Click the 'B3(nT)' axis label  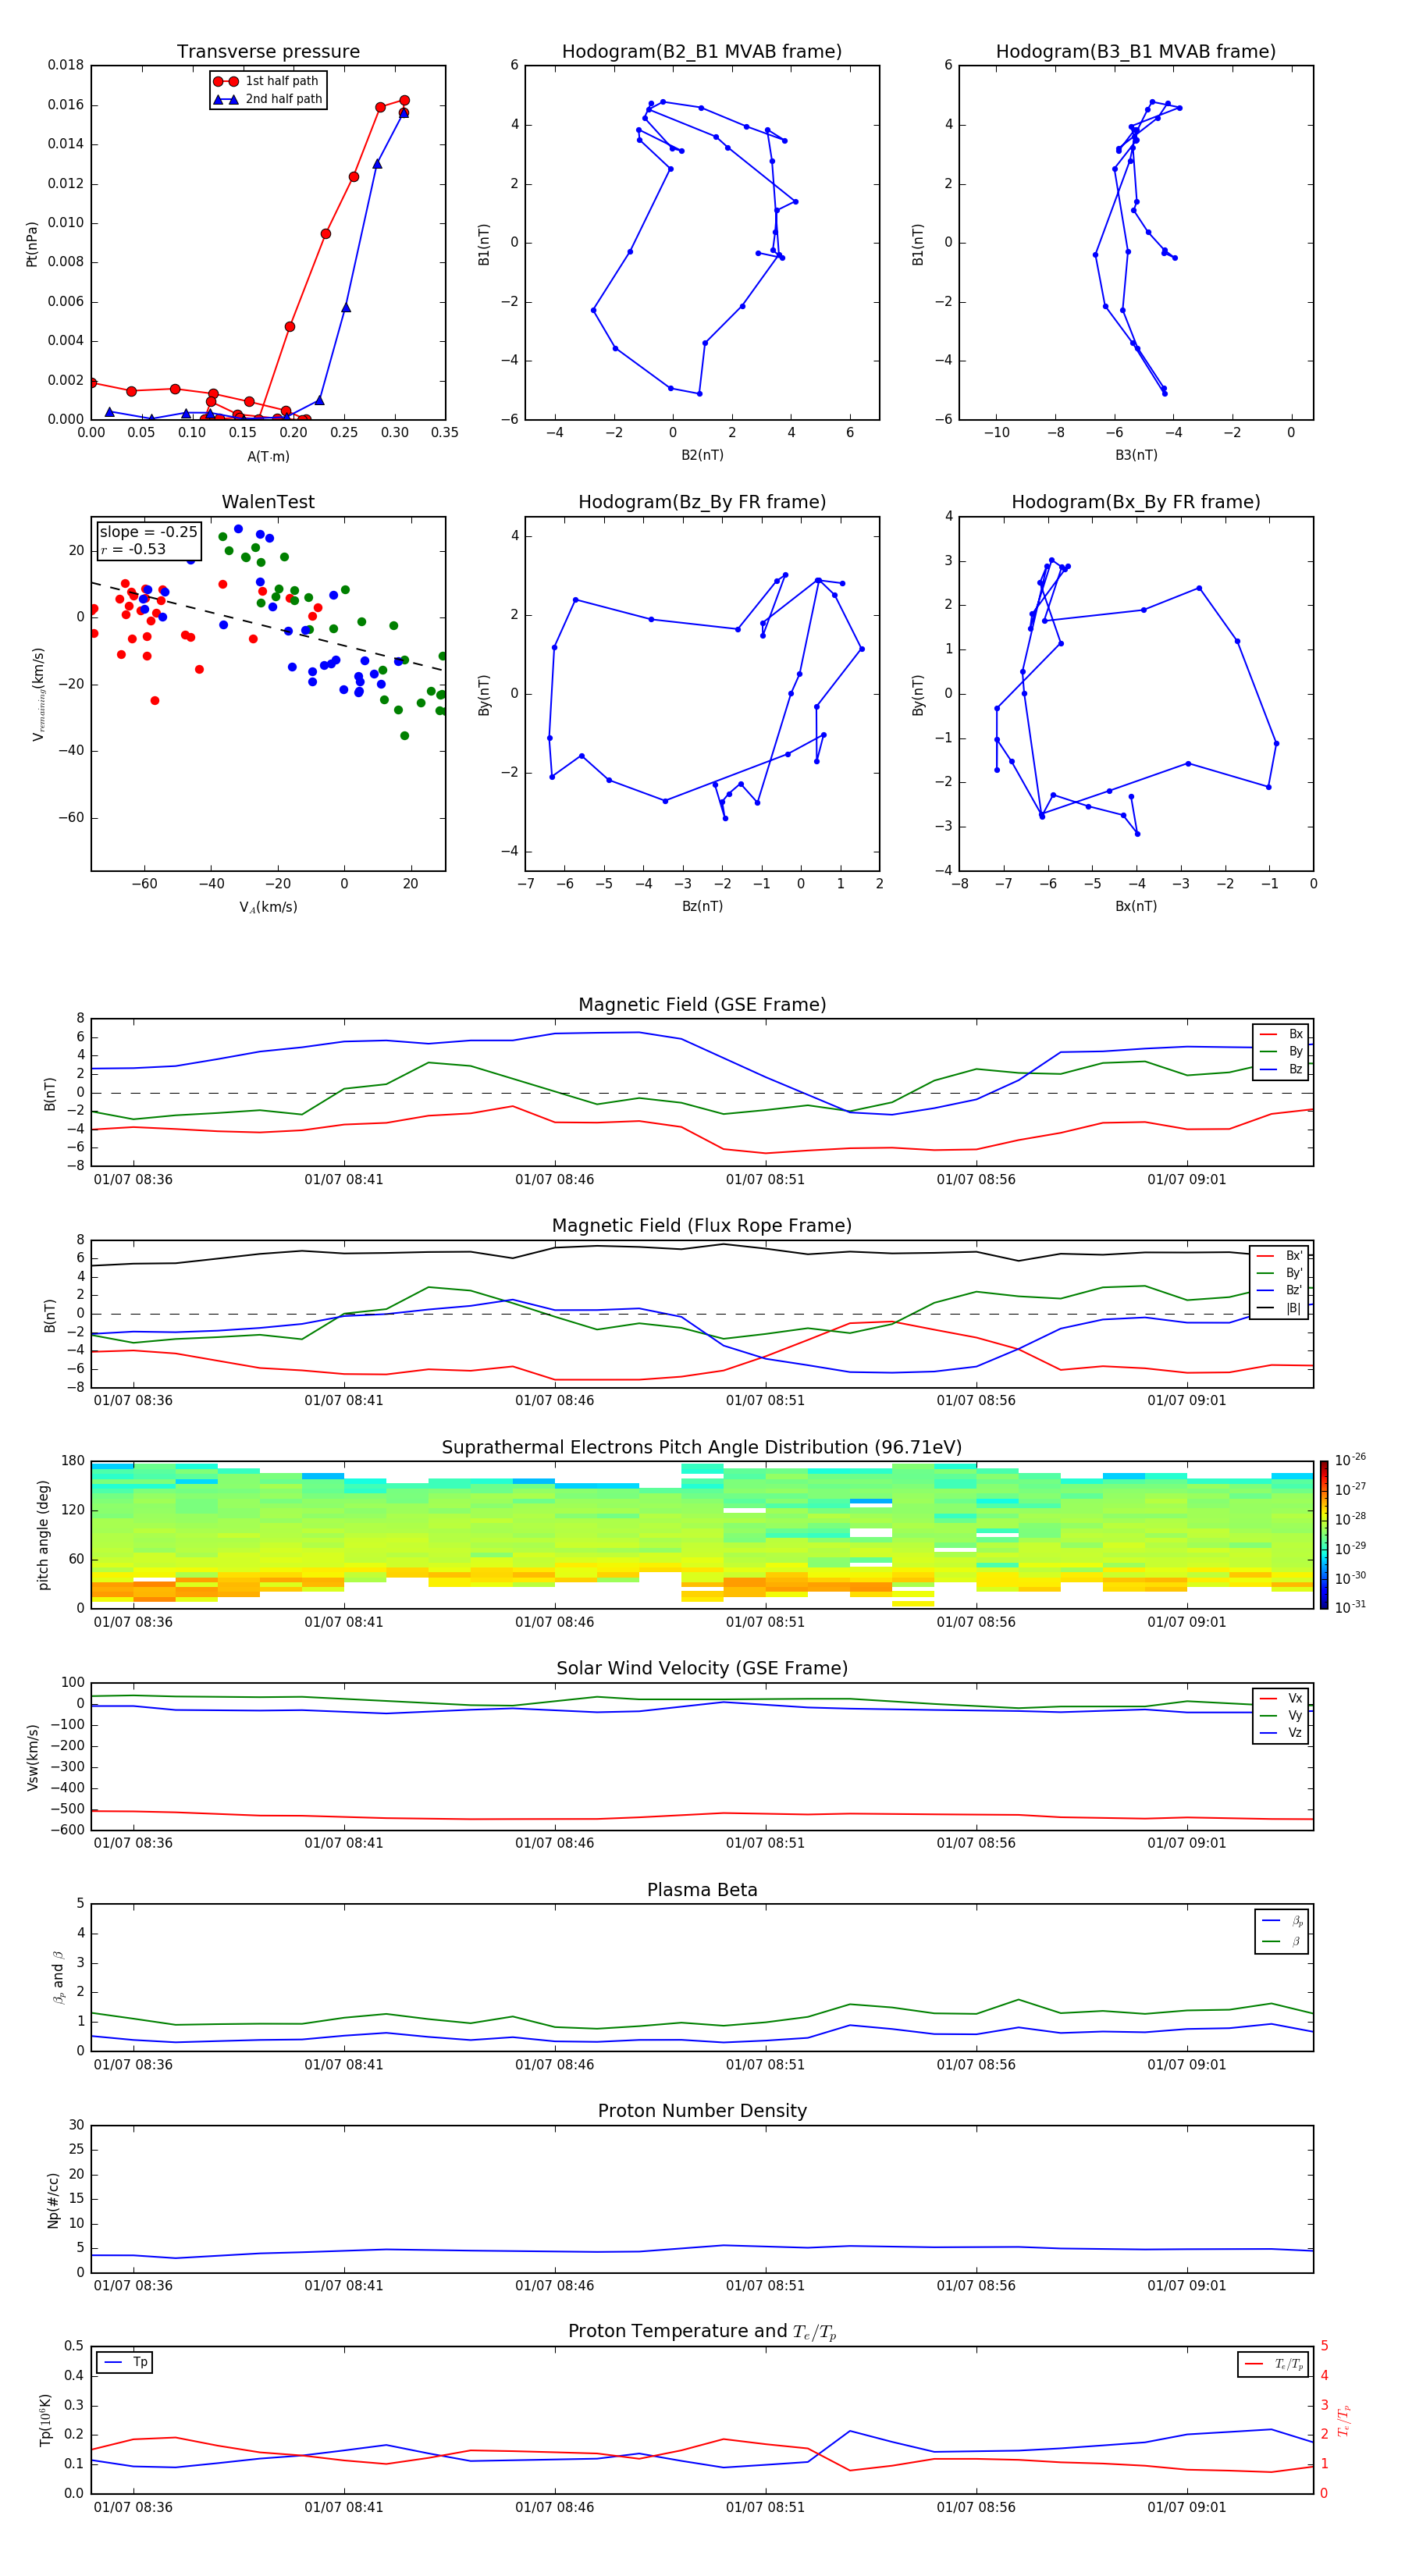1136,455
